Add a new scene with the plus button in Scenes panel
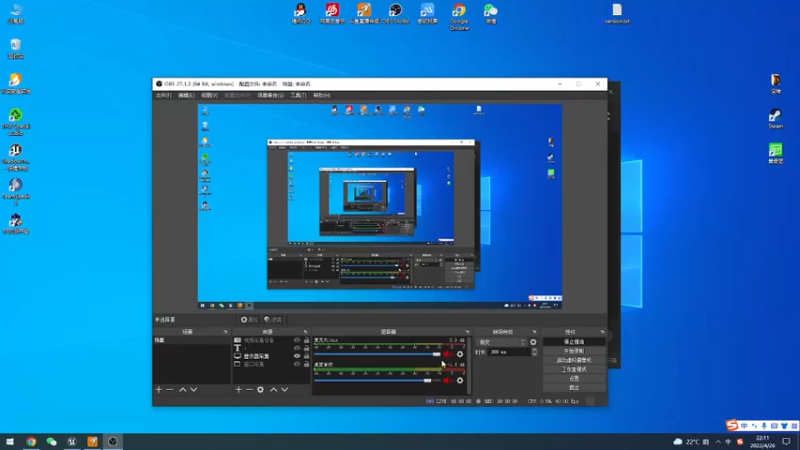 coord(159,390)
